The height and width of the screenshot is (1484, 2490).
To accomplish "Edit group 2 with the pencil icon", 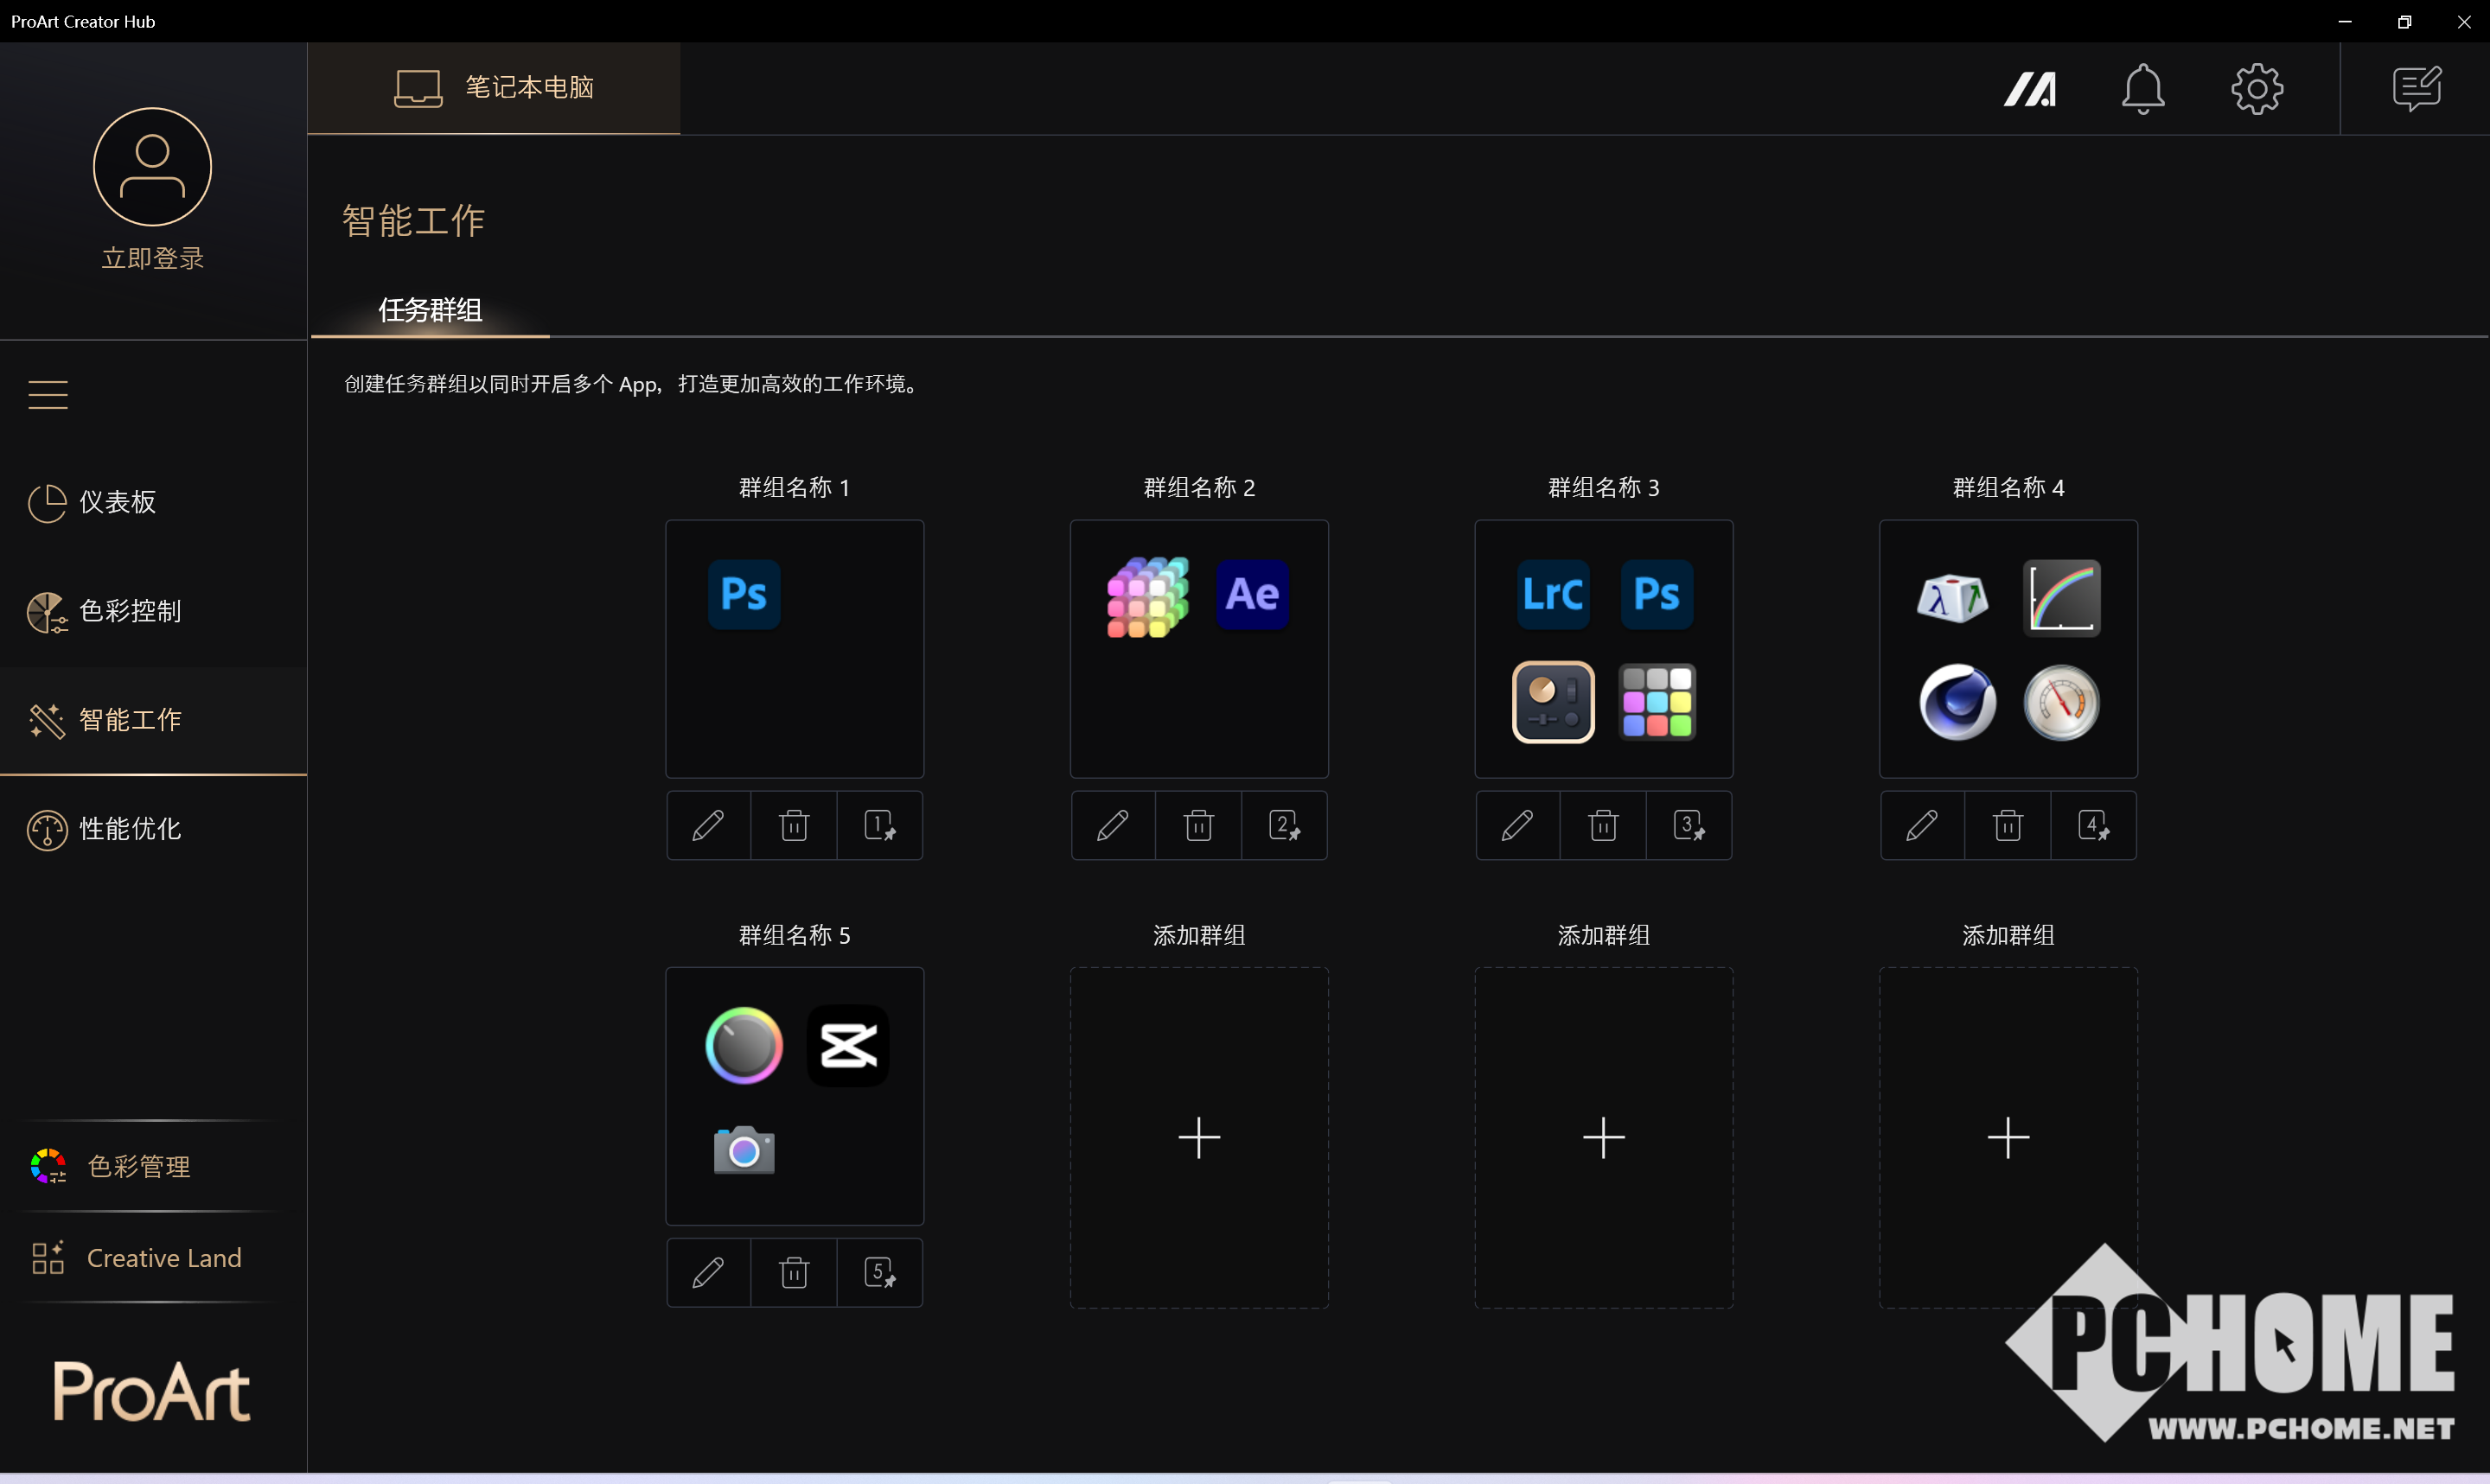I will click(1113, 825).
